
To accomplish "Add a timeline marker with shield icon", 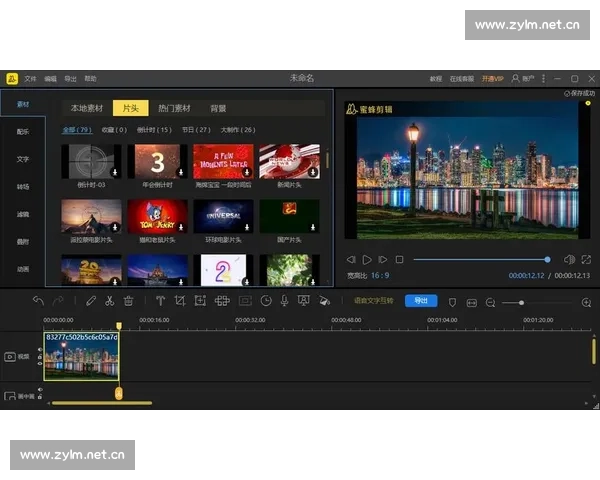I will [x=452, y=303].
